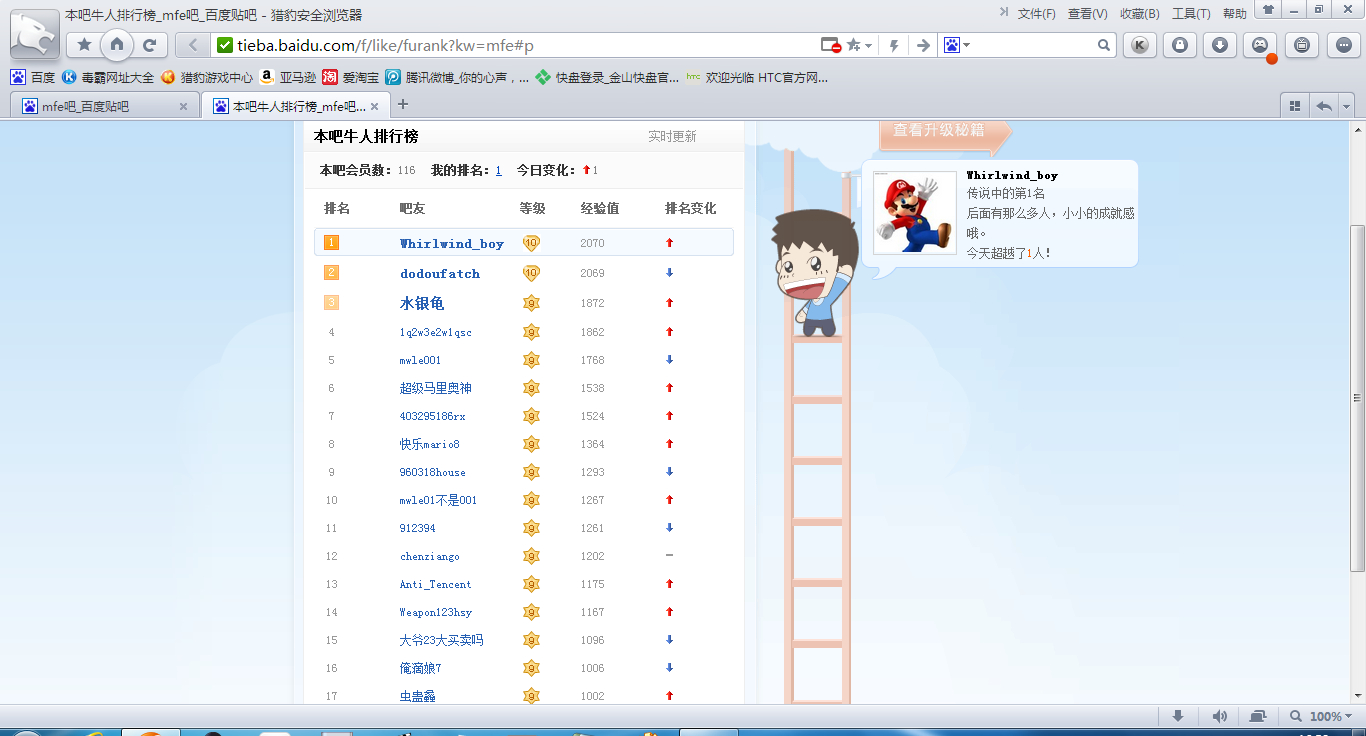Click the lightning speed mode icon

pyautogui.click(x=894, y=45)
